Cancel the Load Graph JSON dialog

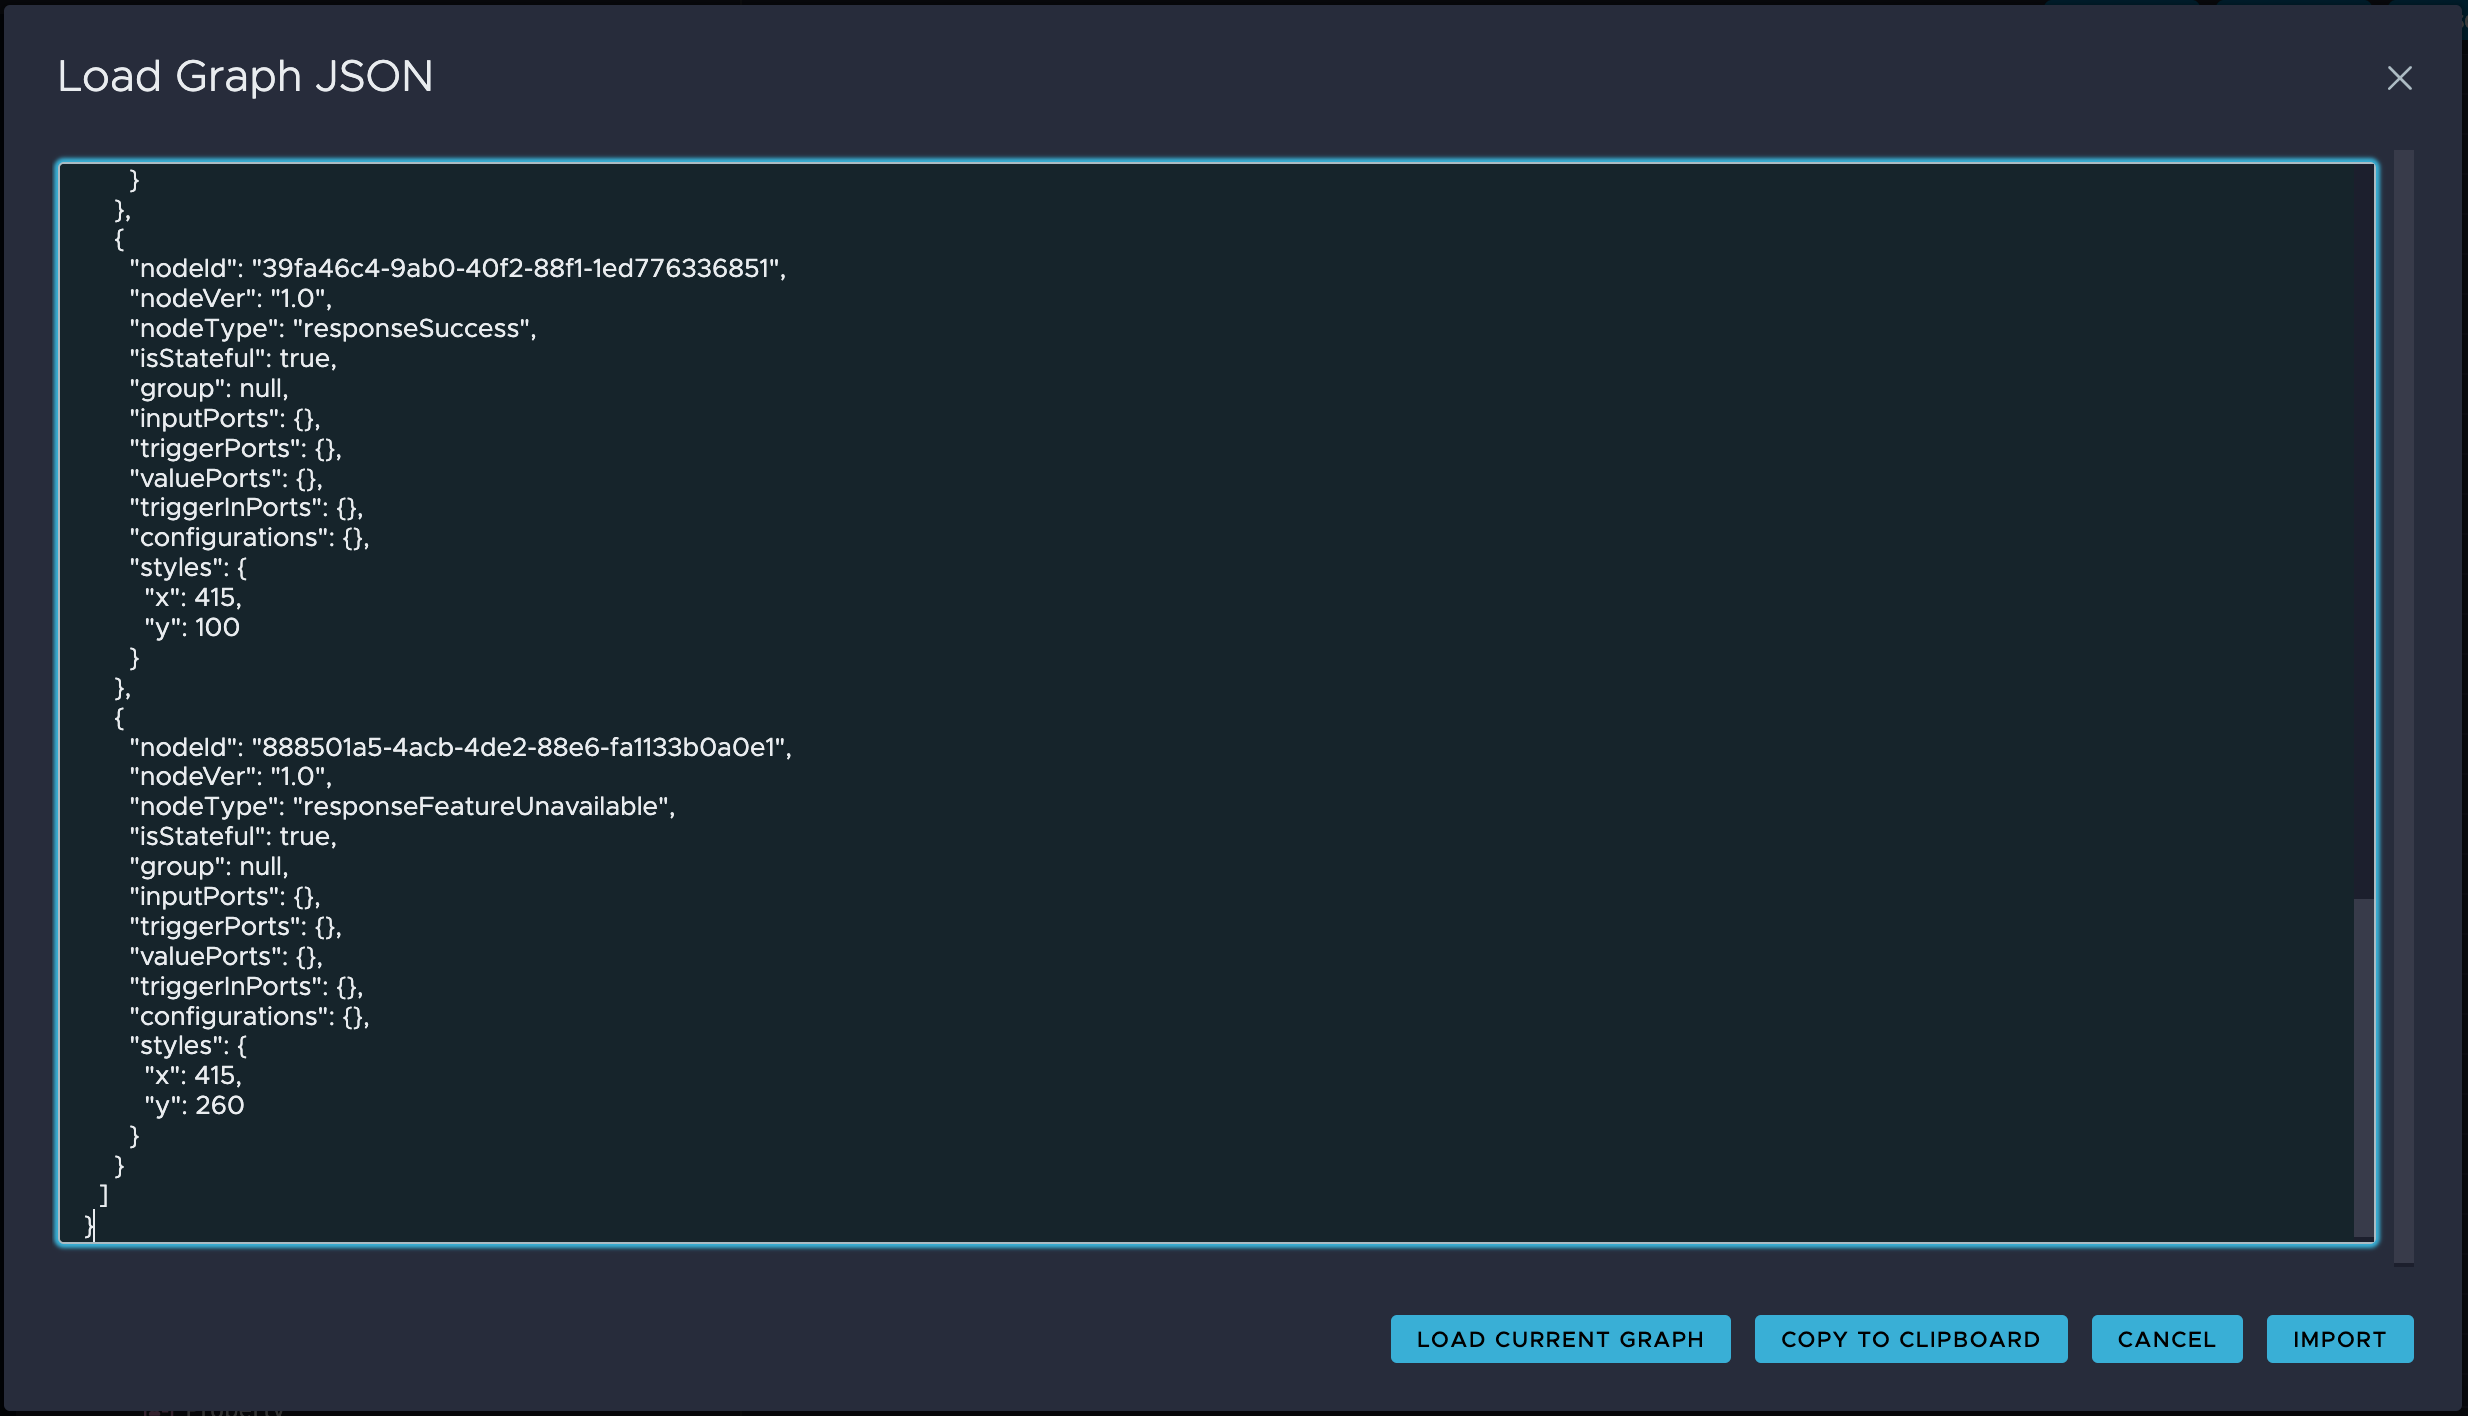(x=2166, y=1339)
